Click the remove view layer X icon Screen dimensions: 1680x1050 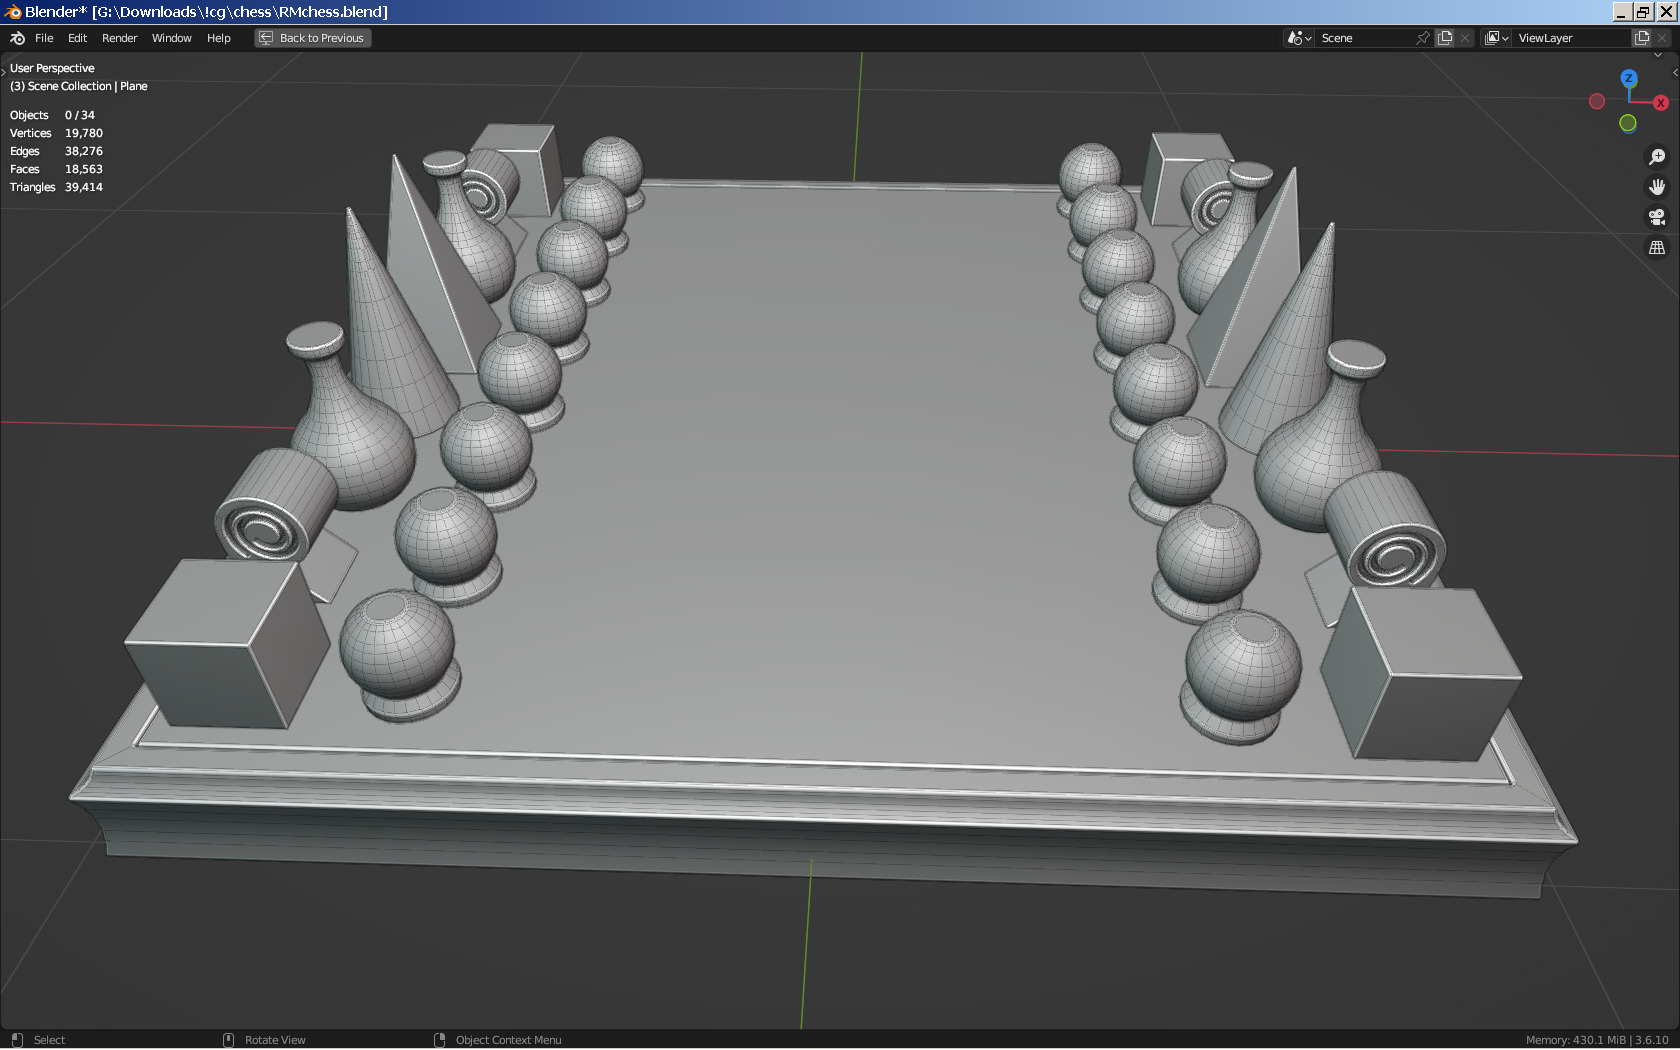(x=1662, y=38)
